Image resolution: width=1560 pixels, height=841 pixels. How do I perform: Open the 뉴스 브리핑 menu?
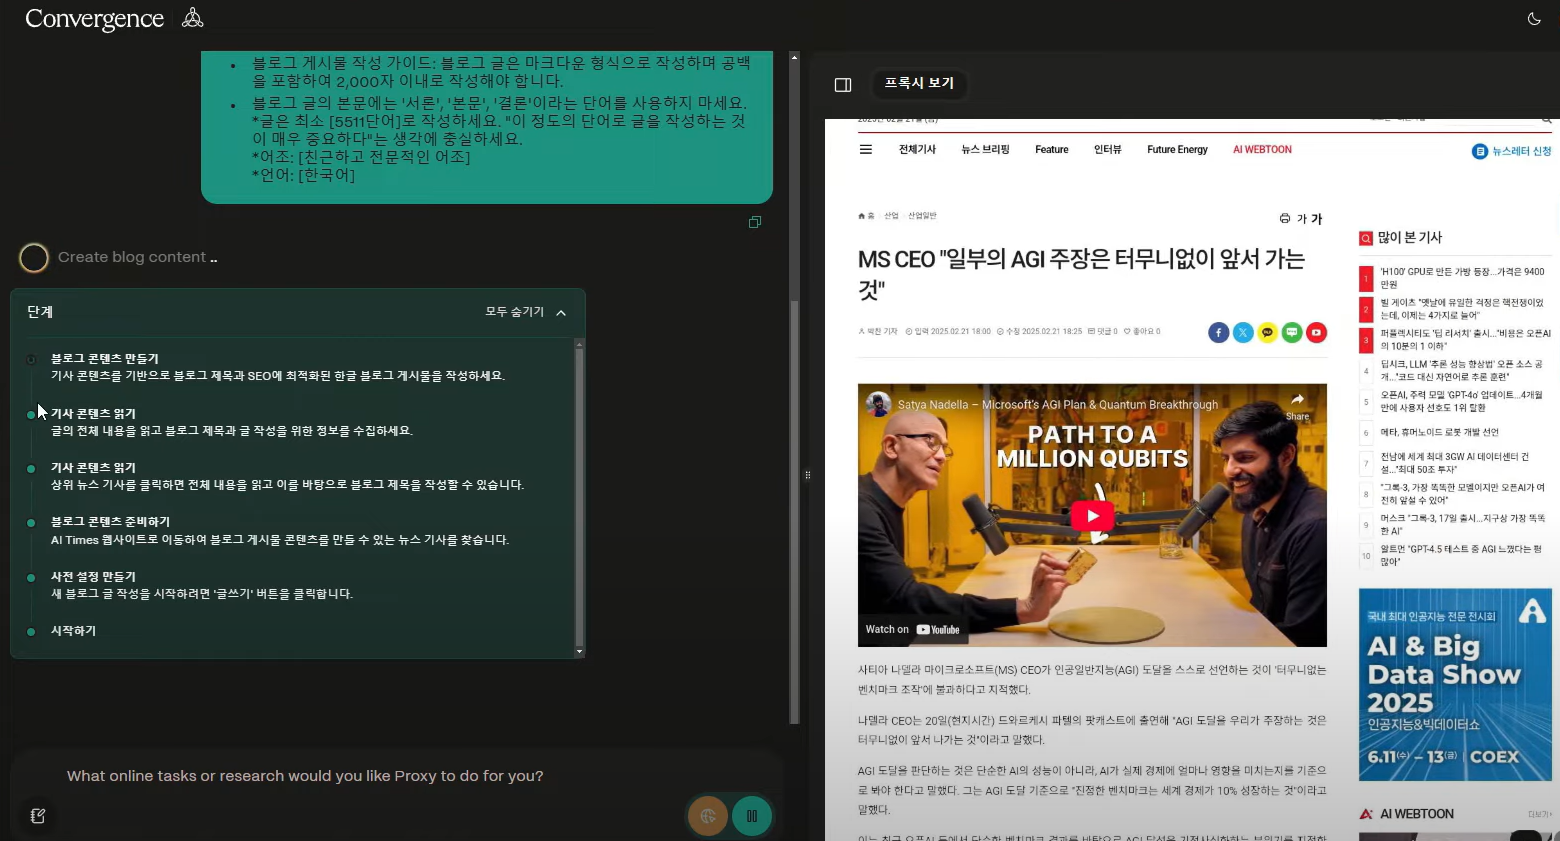[x=985, y=150]
